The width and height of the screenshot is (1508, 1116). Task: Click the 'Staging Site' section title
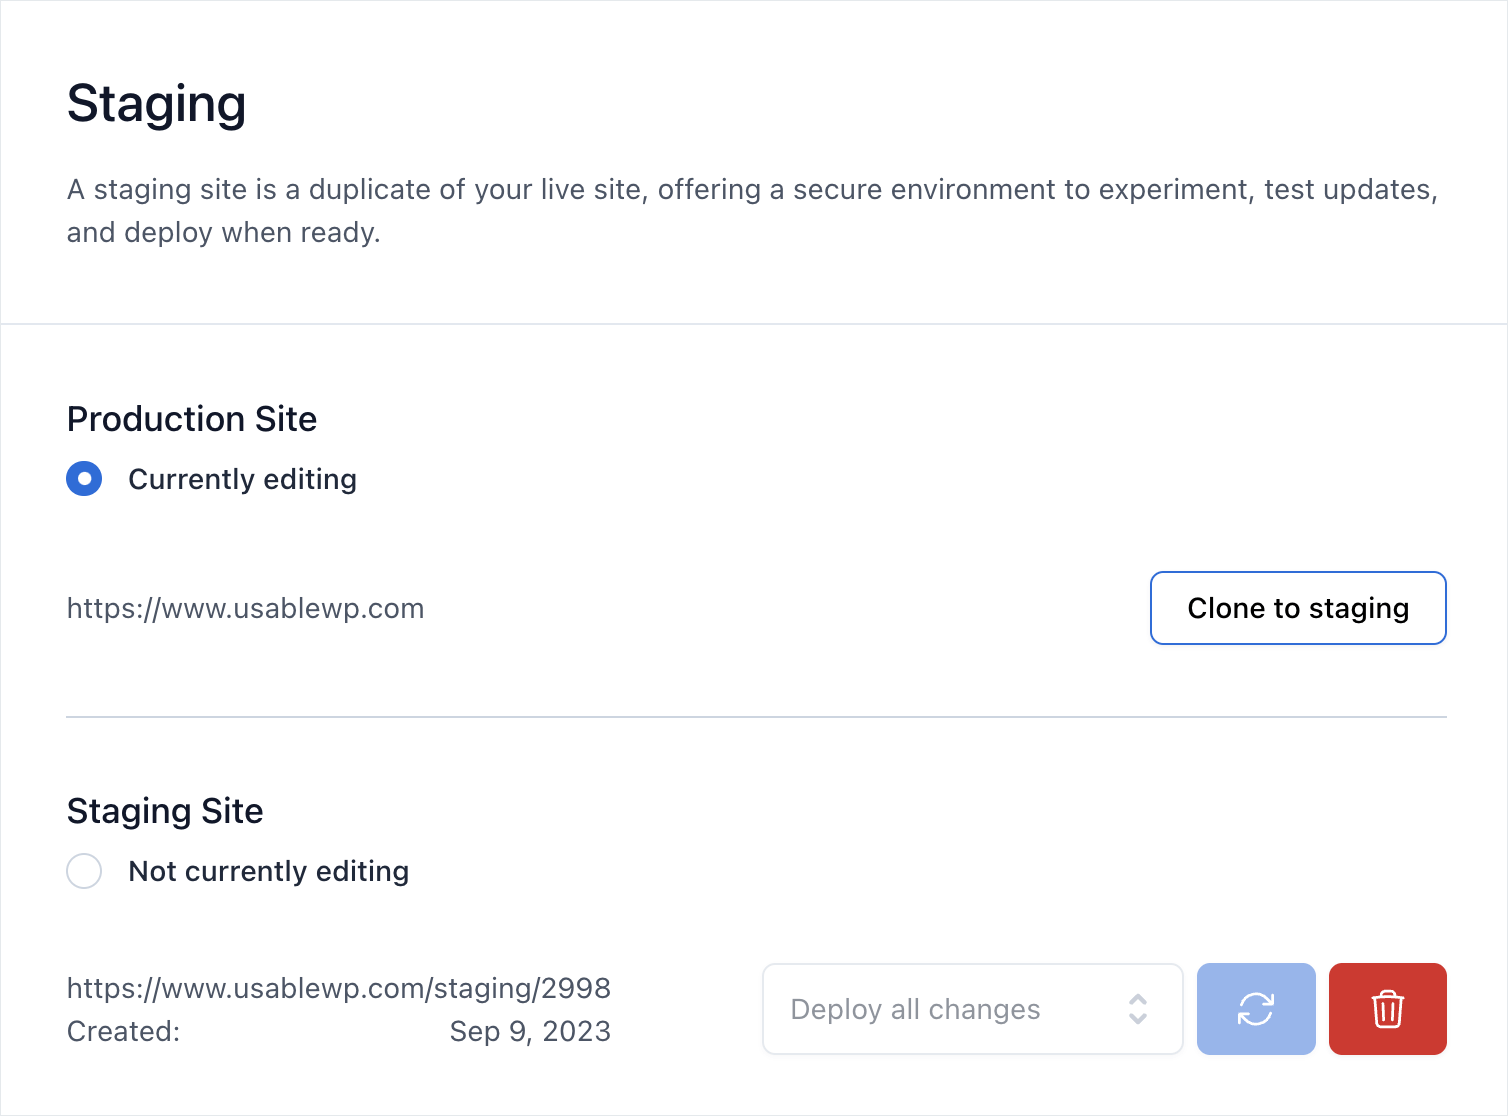(x=165, y=811)
